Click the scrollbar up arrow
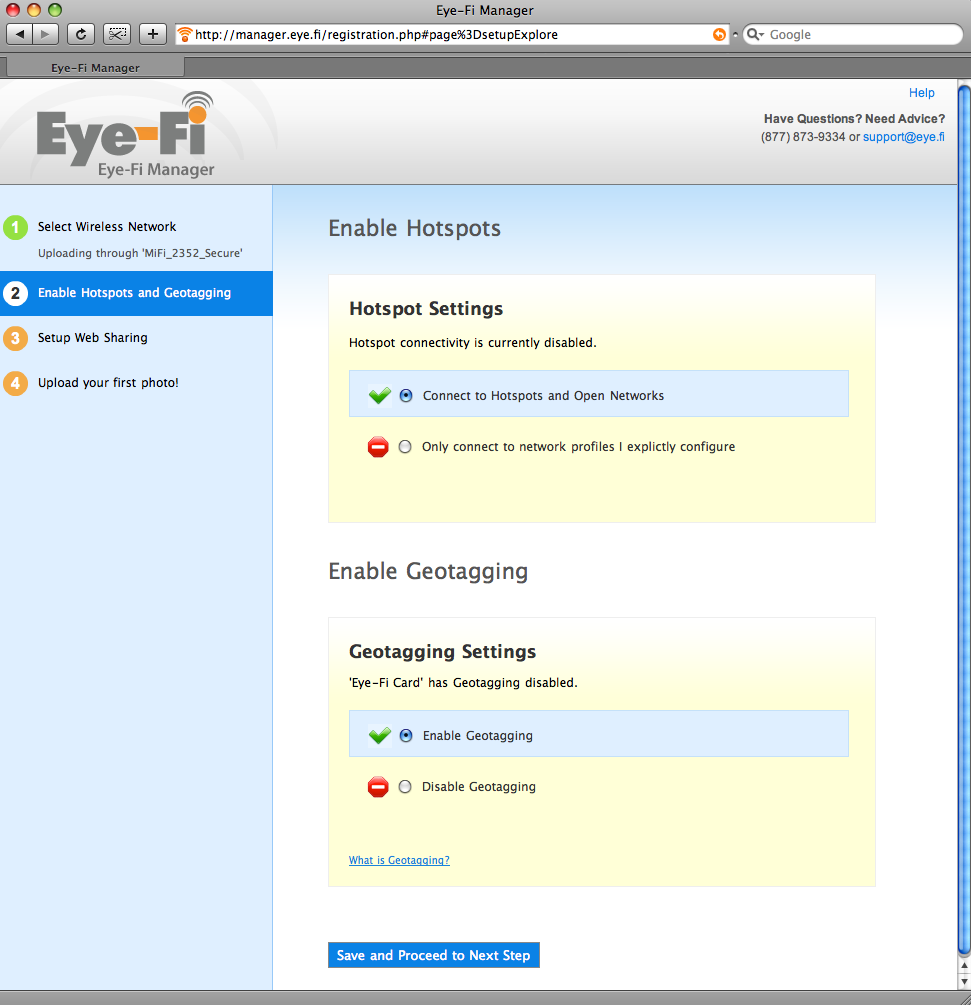This screenshot has height=1005, width=971. click(x=964, y=965)
